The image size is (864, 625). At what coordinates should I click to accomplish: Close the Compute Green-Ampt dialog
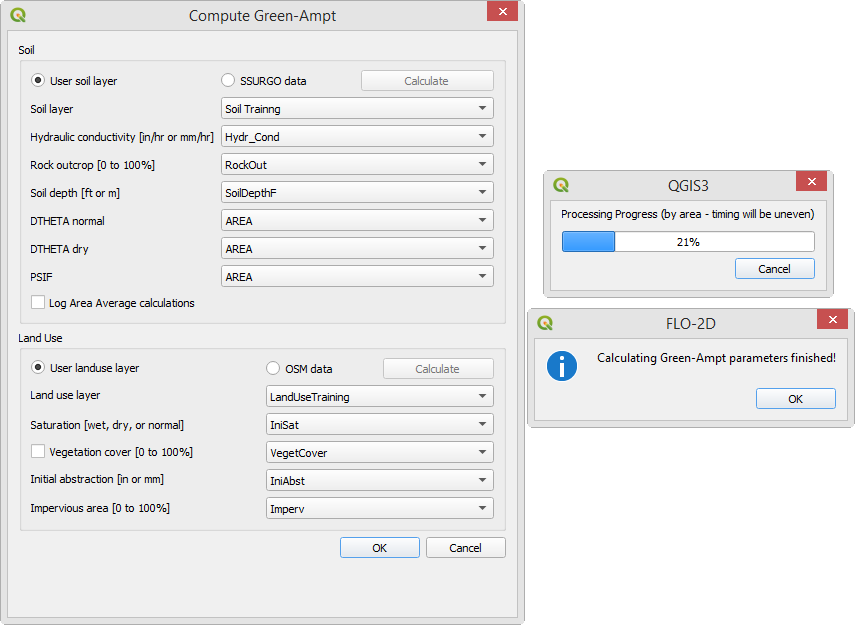[501, 13]
